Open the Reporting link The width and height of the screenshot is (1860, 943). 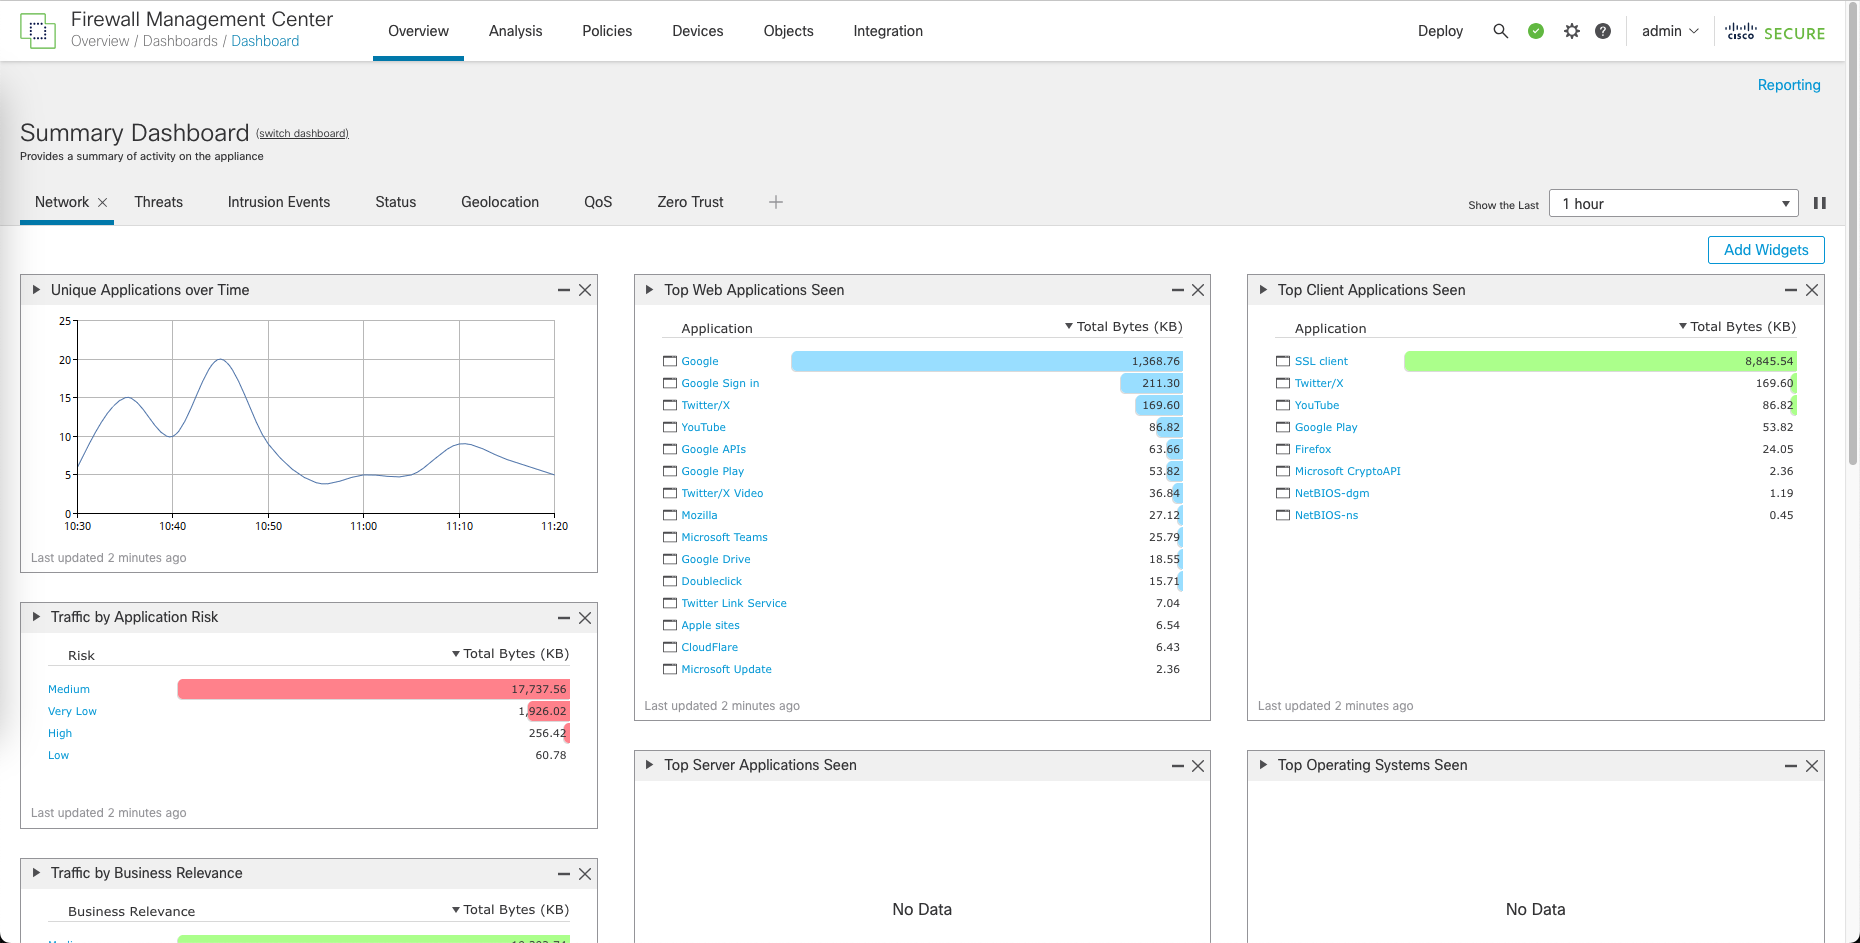1788,85
